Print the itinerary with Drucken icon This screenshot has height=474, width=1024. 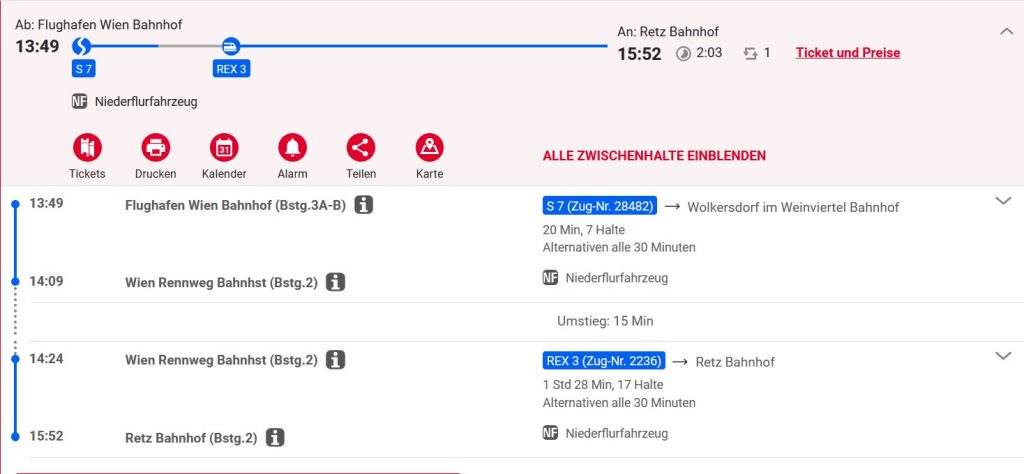(x=155, y=148)
